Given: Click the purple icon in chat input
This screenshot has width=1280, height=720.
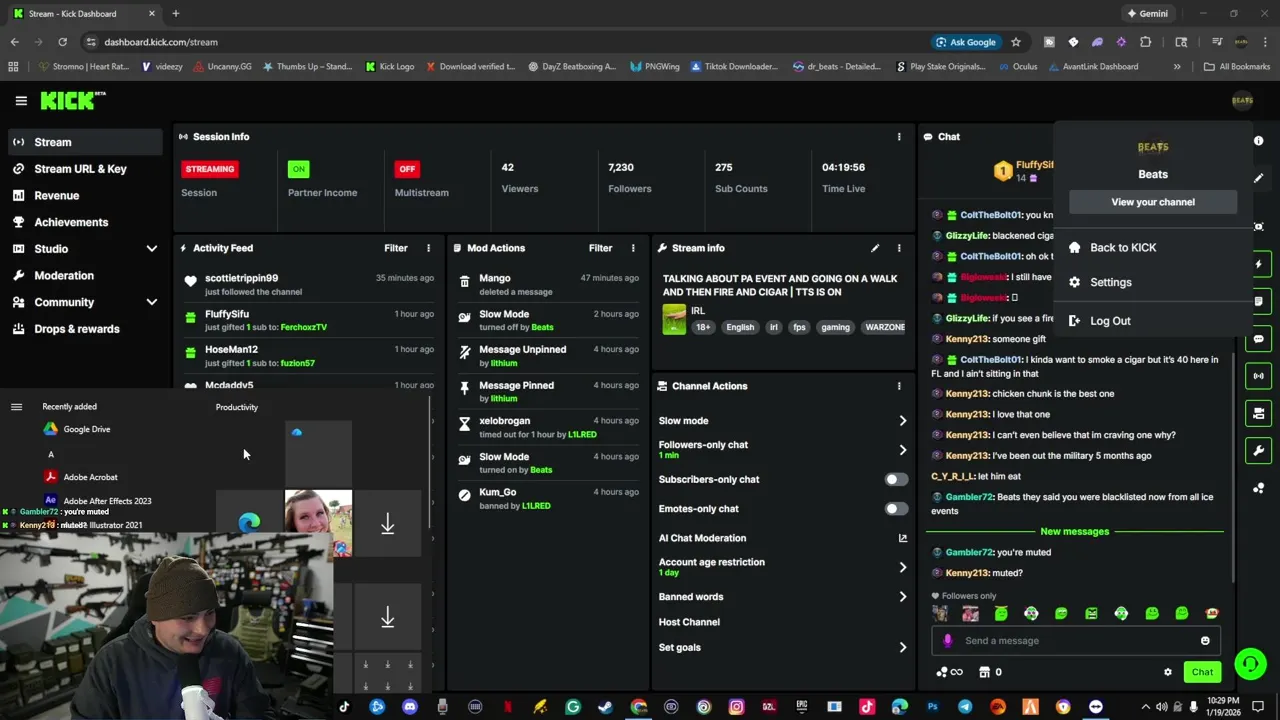Looking at the screenshot, I should coord(948,641).
